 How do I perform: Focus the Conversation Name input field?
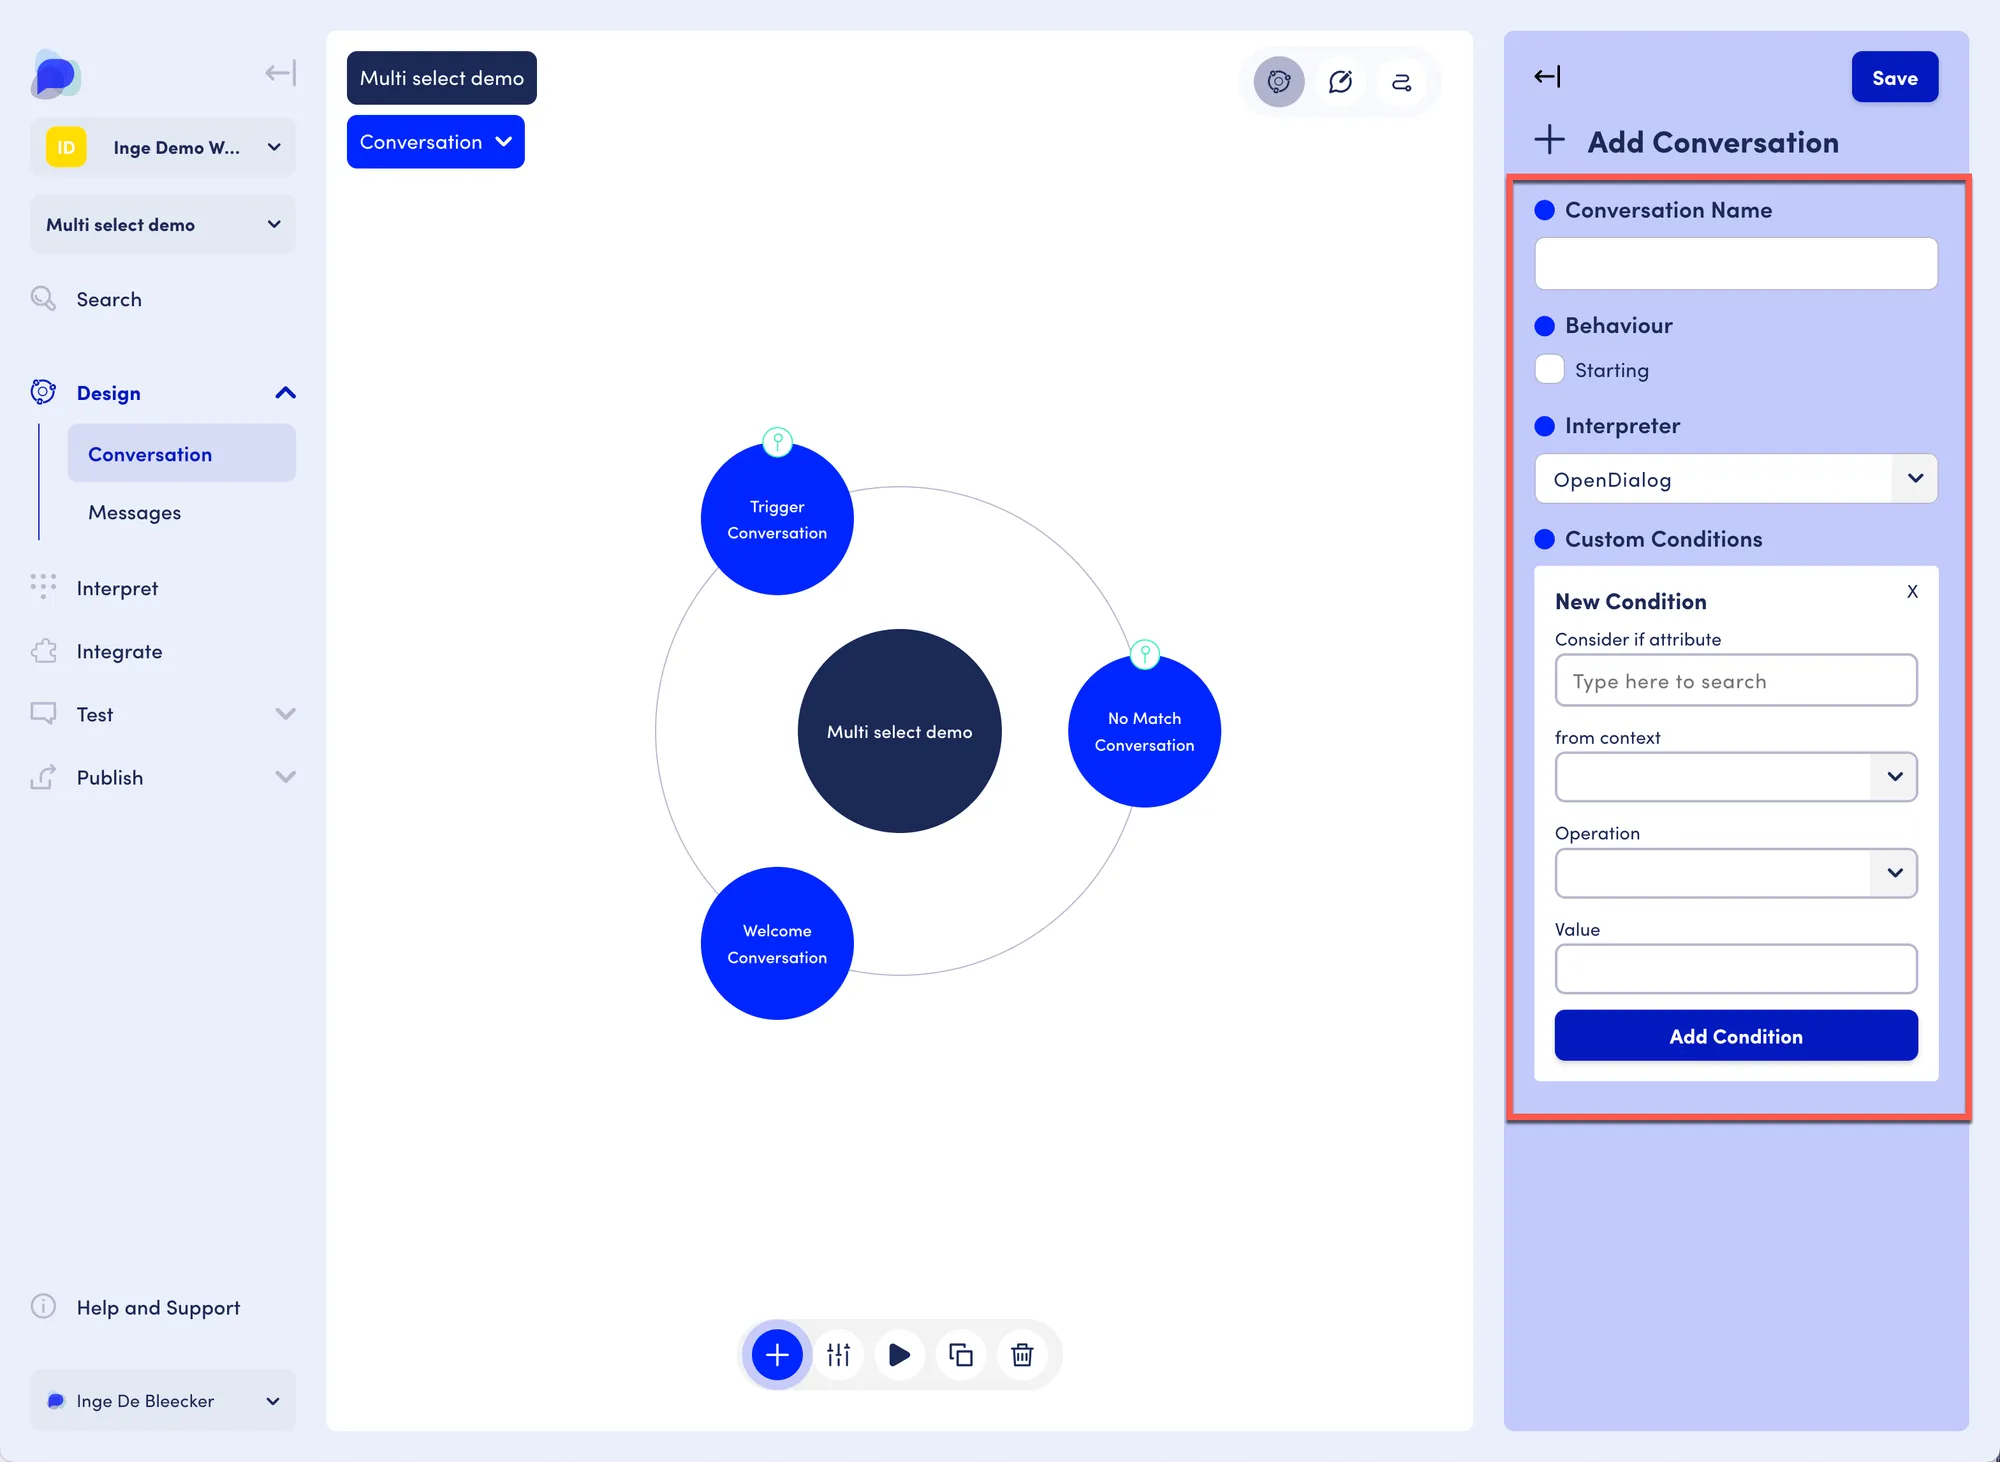point(1736,264)
